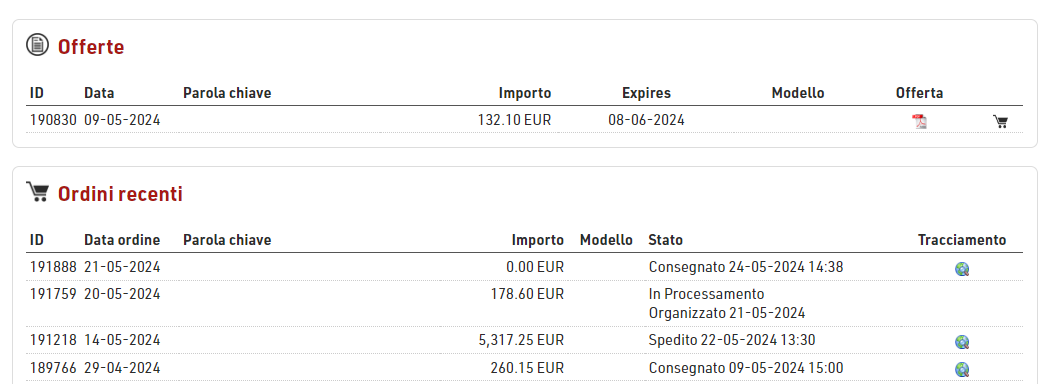Select offer ID 190830
Image resolution: width=1050 pixels, height=384 pixels.
click(x=53, y=120)
